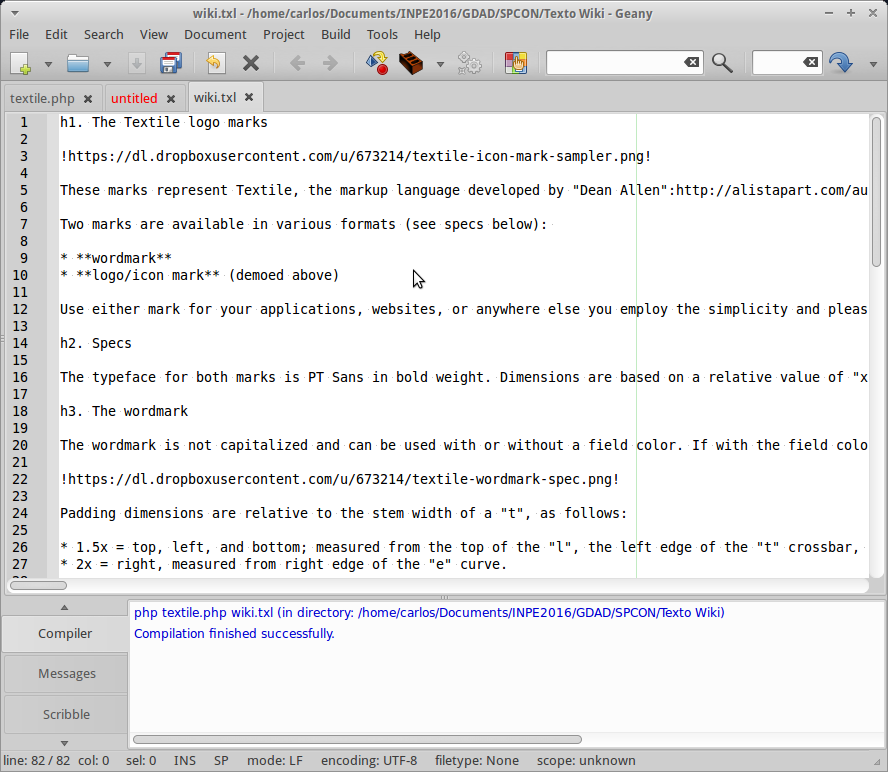This screenshot has width=888, height=772.
Task: Navigate back one location
Action: tap(297, 63)
